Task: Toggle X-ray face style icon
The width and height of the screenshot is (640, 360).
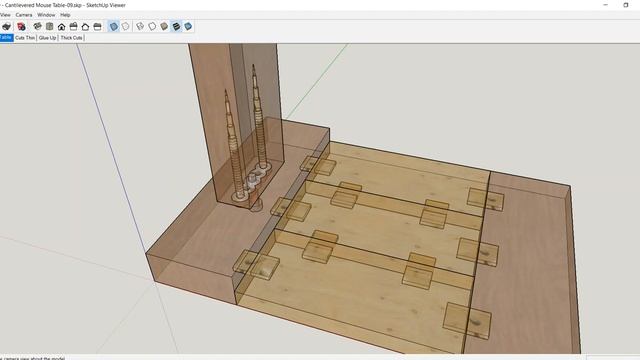Action: [x=113, y=27]
